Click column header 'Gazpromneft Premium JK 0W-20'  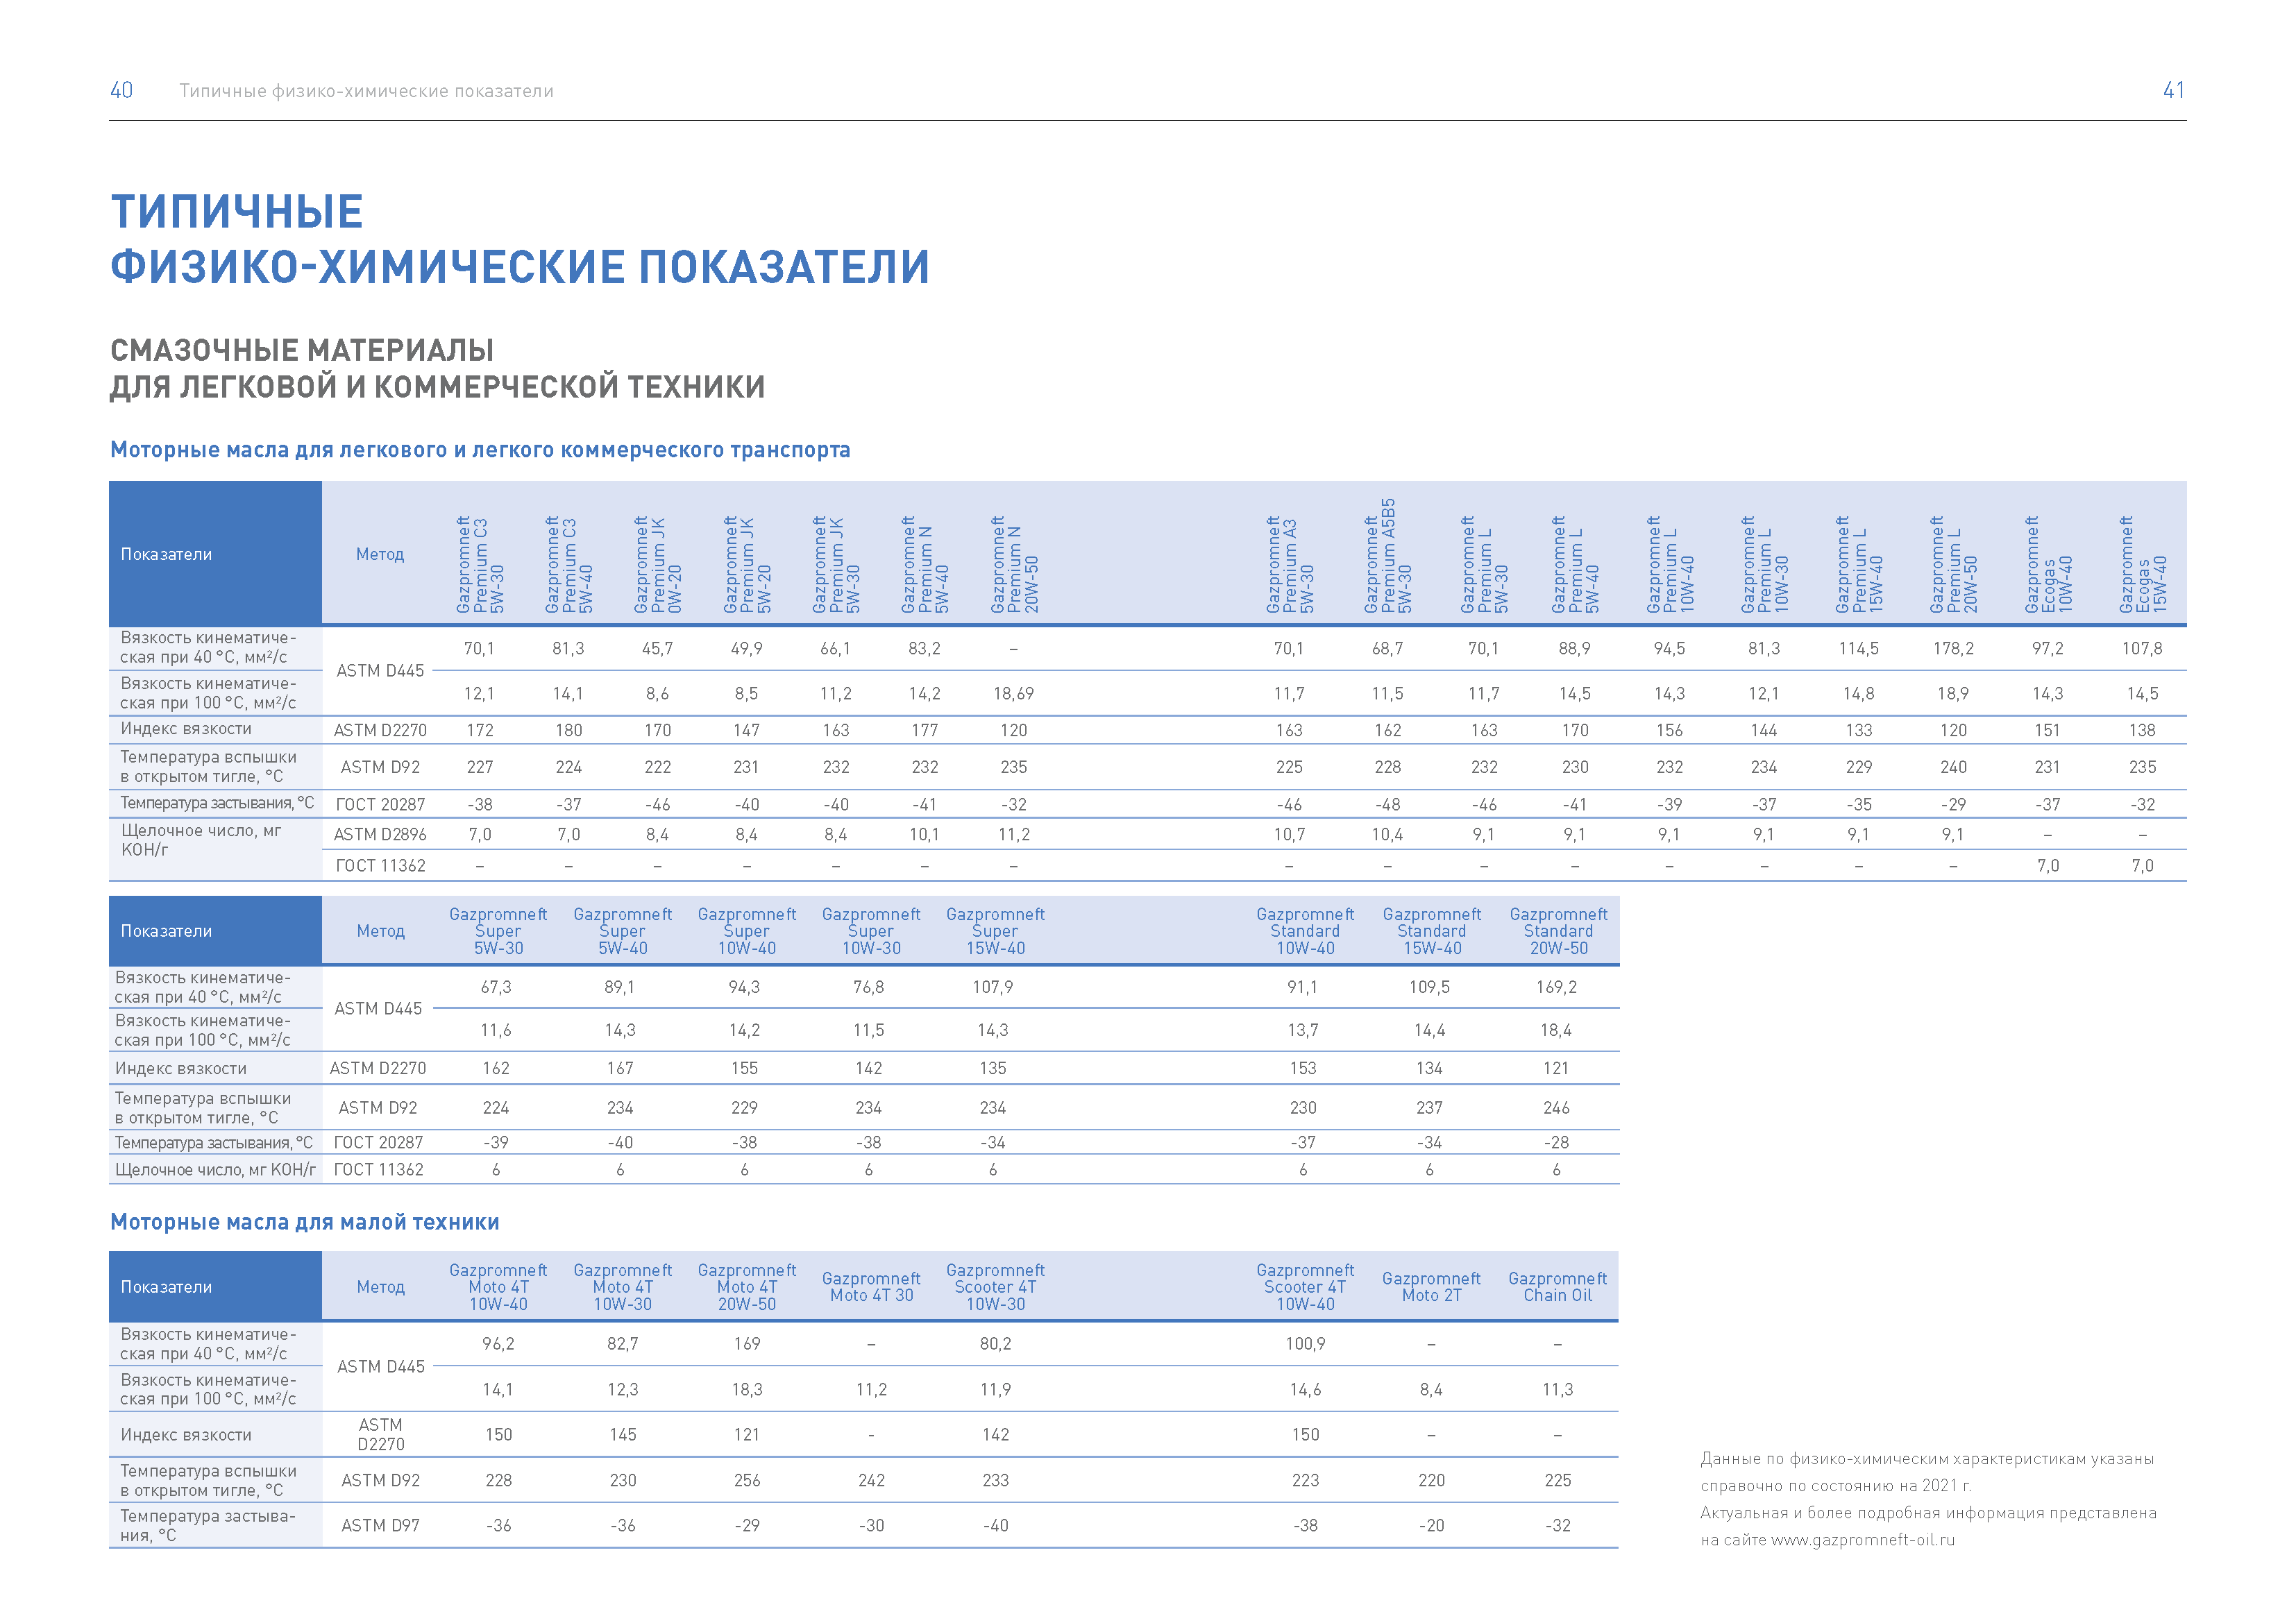point(657,564)
